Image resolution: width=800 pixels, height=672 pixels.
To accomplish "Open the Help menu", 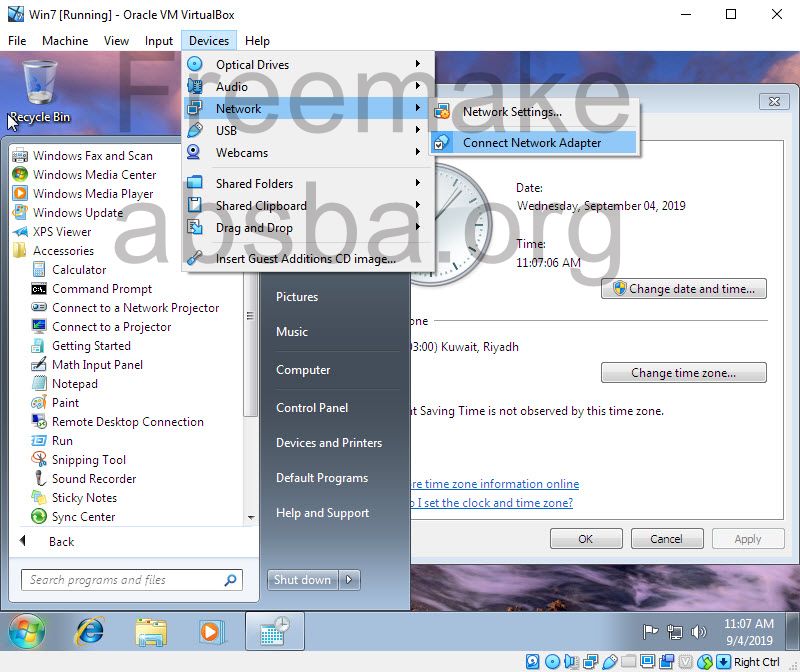I will [x=257, y=41].
